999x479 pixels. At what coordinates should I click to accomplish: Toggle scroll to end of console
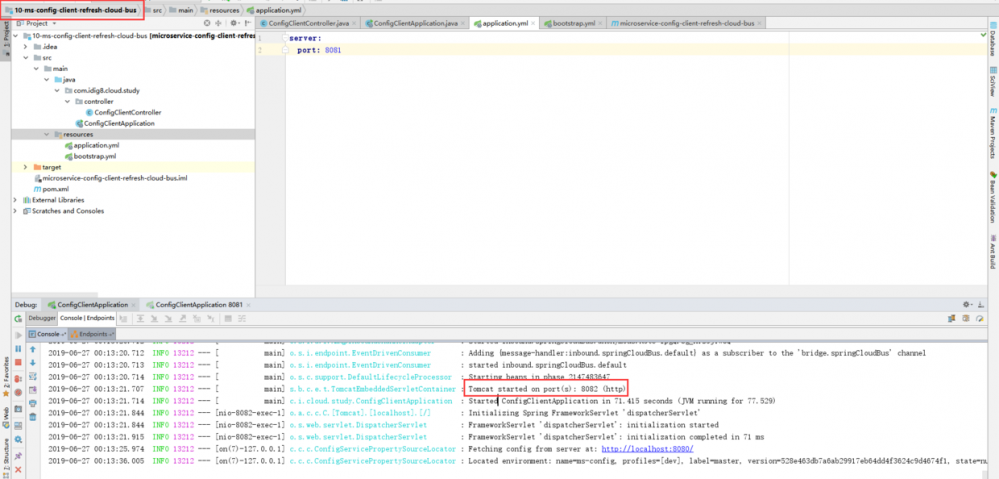pyautogui.click(x=32, y=389)
